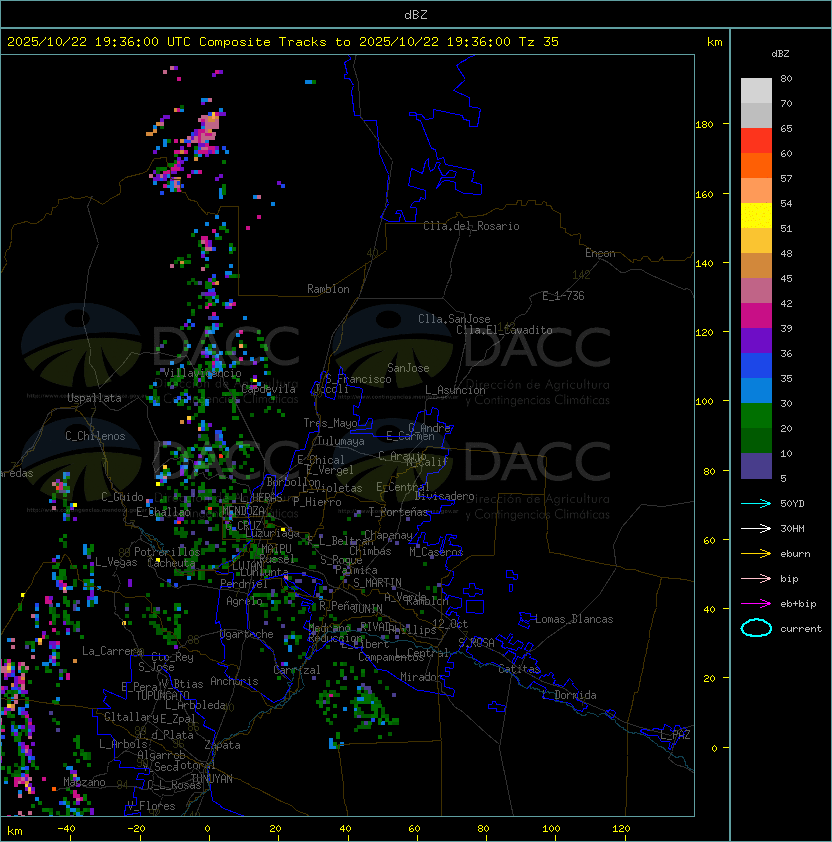Screen dimensions: 832x842
Task: Click the V_Flores map label
Action: [151, 806]
